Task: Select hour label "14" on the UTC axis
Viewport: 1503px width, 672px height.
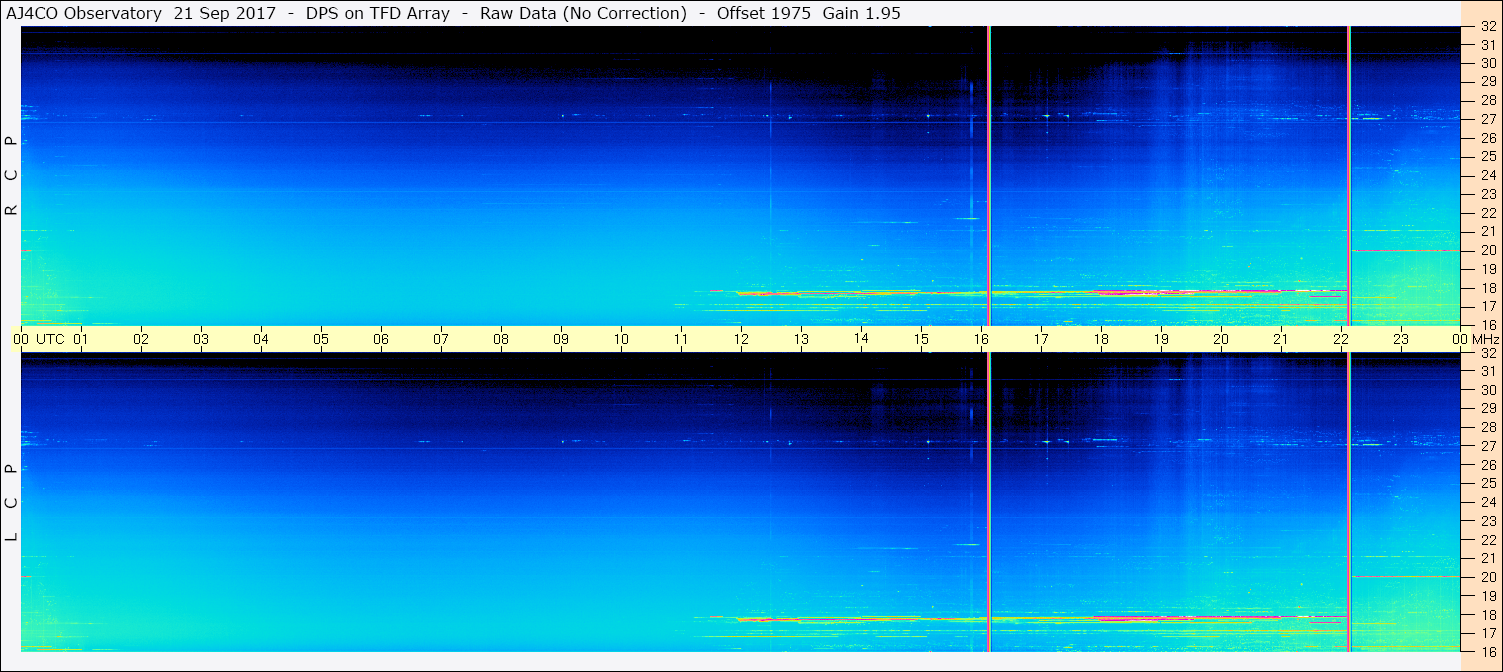Action: tap(861, 339)
